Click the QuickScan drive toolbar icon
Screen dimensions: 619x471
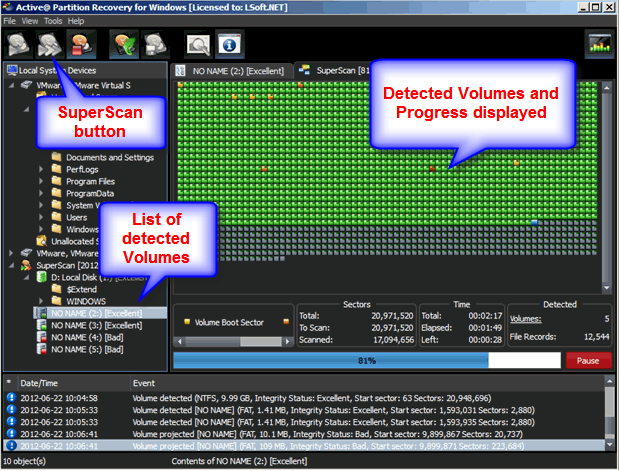pyautogui.click(x=19, y=44)
